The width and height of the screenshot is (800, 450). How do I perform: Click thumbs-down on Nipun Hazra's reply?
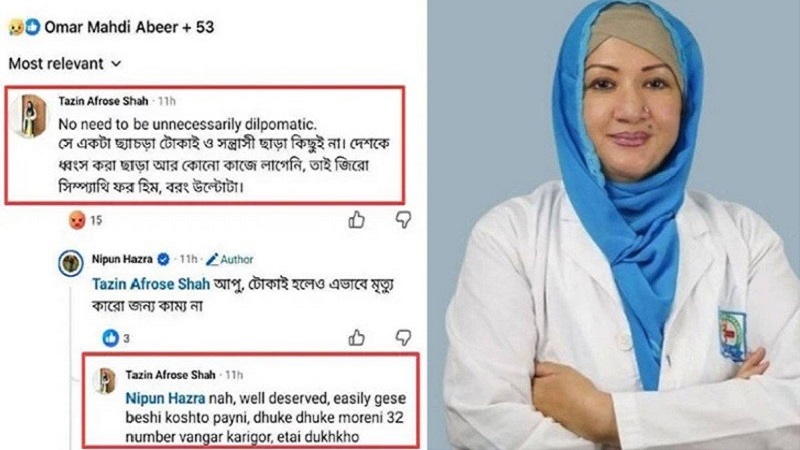coord(404,337)
